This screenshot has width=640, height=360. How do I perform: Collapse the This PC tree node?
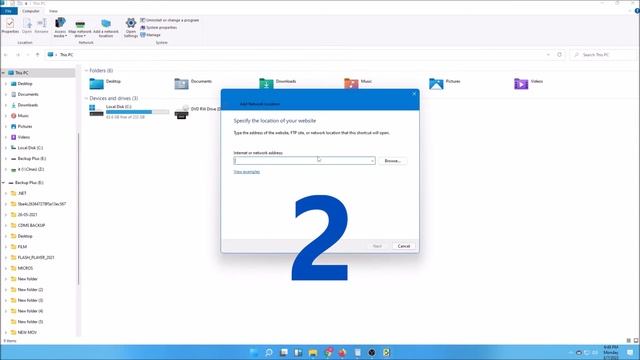[x=4, y=73]
